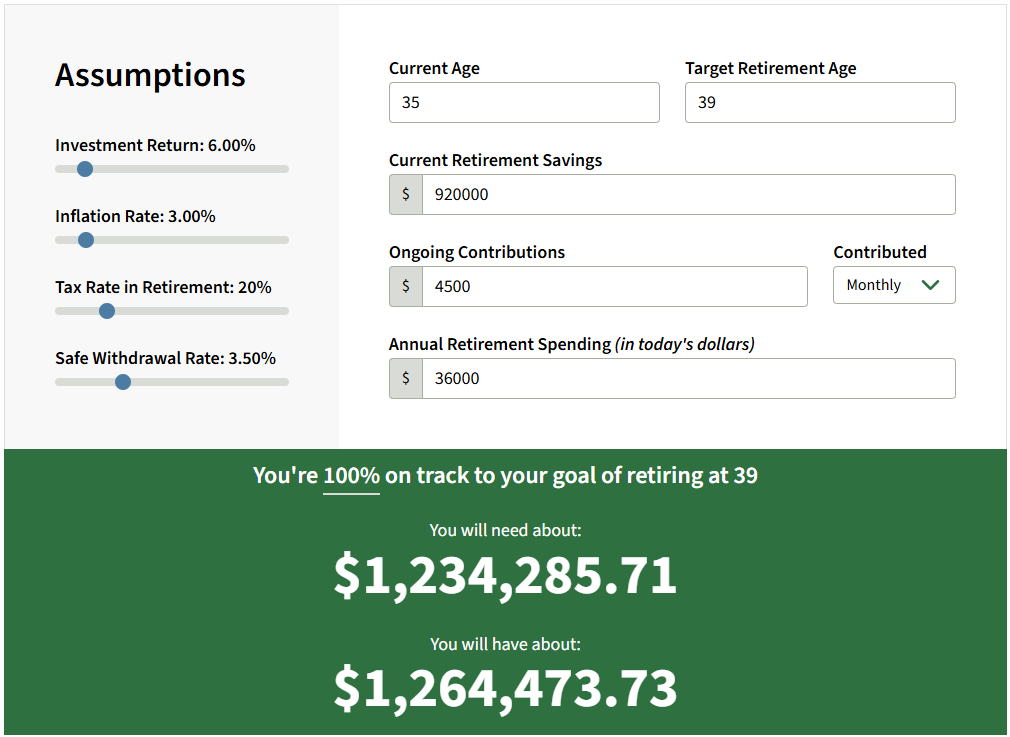Click the Safe Withdrawal Rate slider handle

click(x=123, y=382)
